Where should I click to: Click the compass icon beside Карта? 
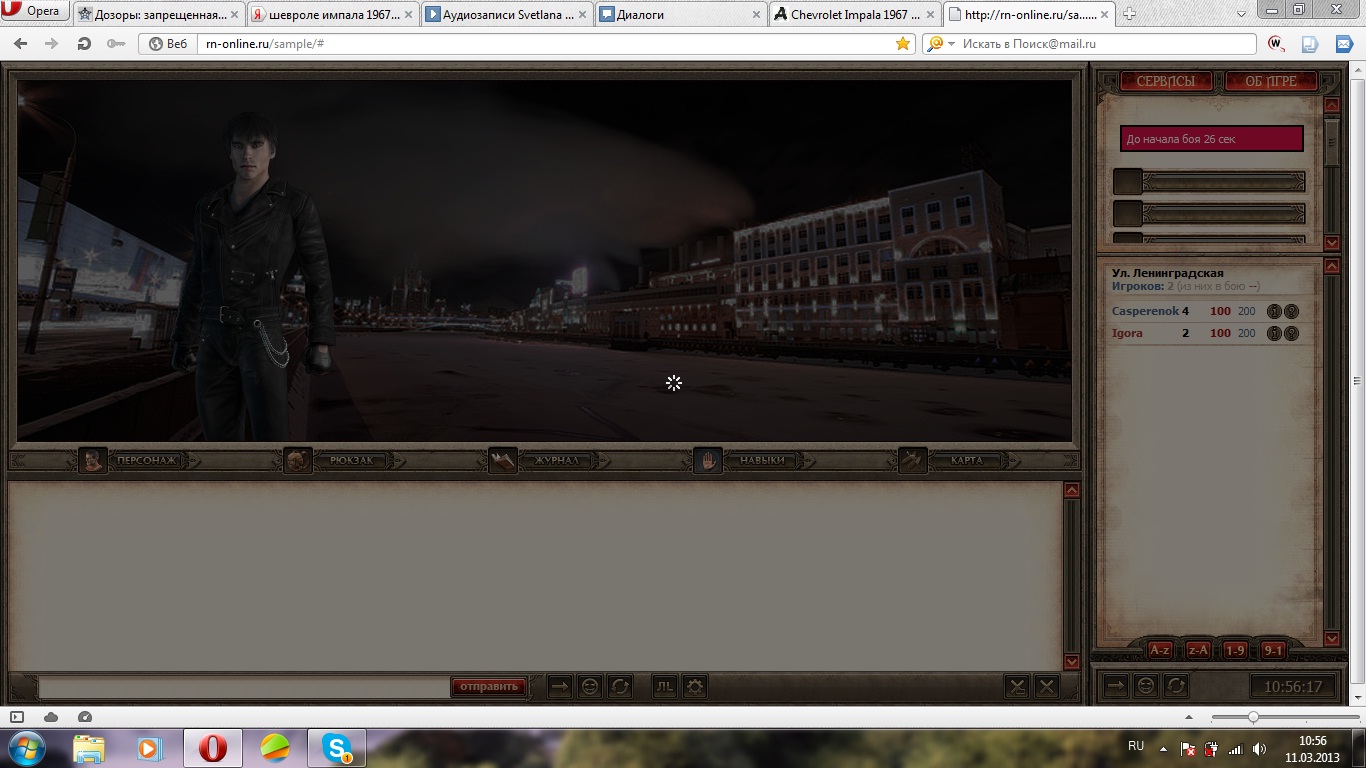[913, 460]
